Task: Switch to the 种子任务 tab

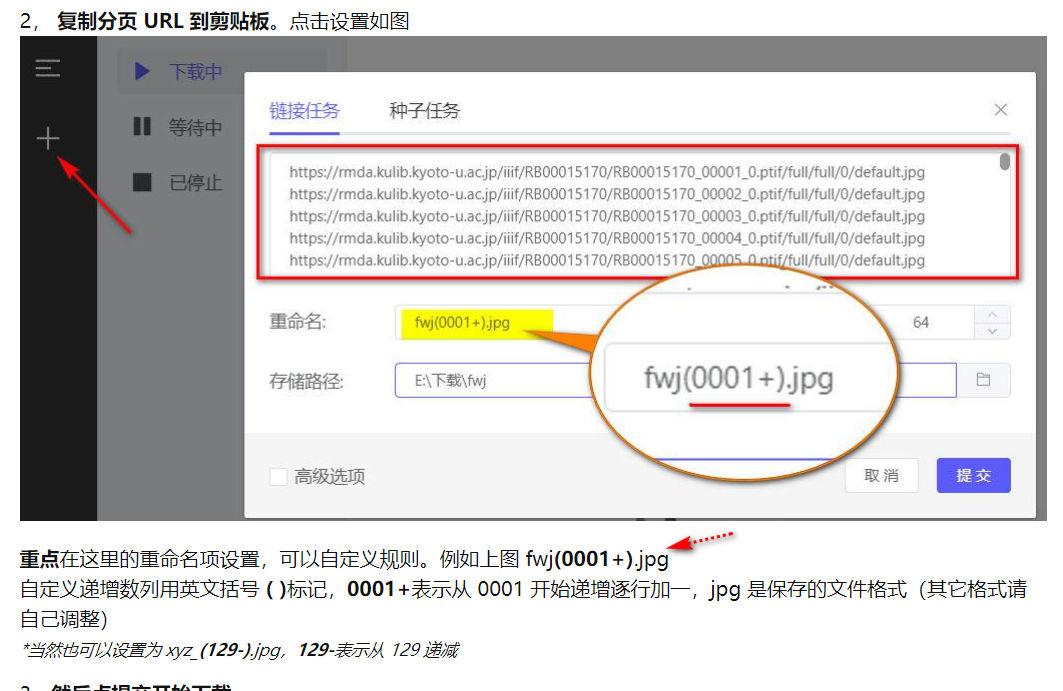Action: [x=425, y=111]
